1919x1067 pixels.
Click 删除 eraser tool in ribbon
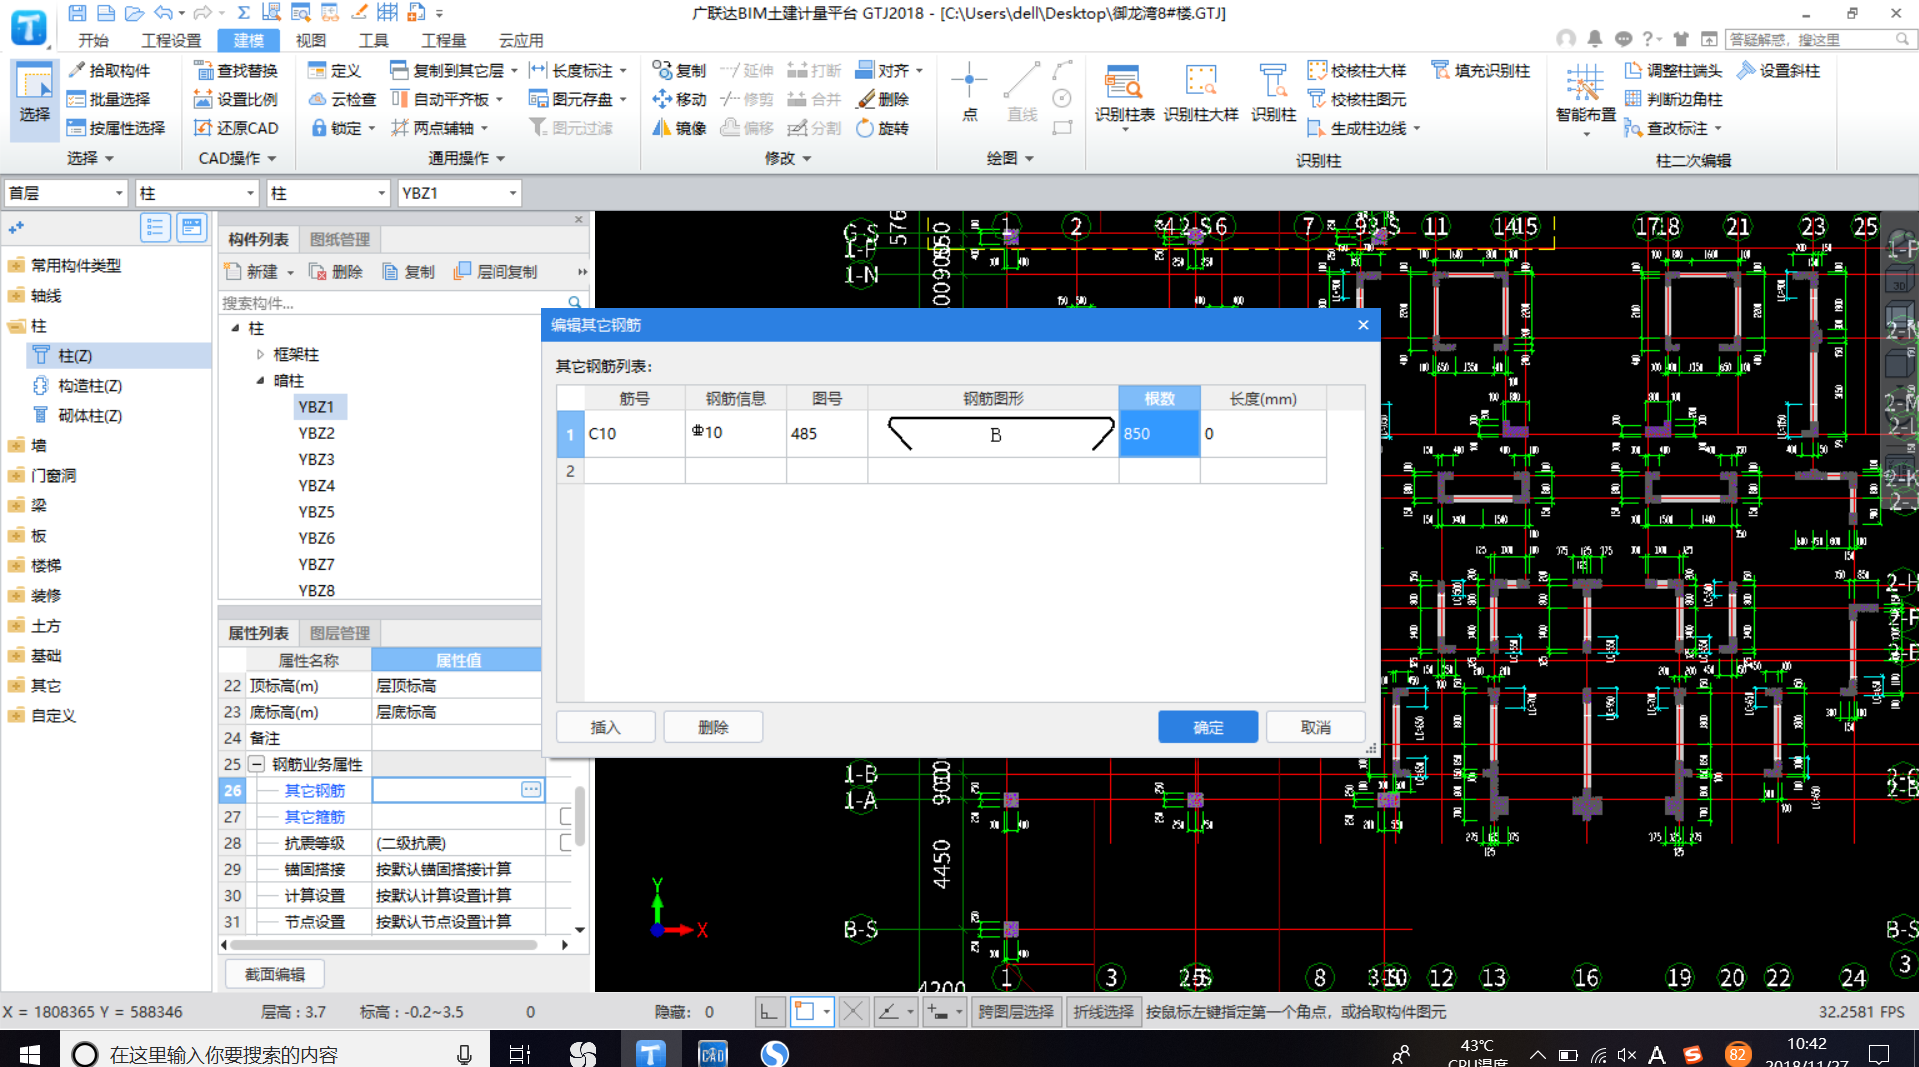tap(882, 99)
